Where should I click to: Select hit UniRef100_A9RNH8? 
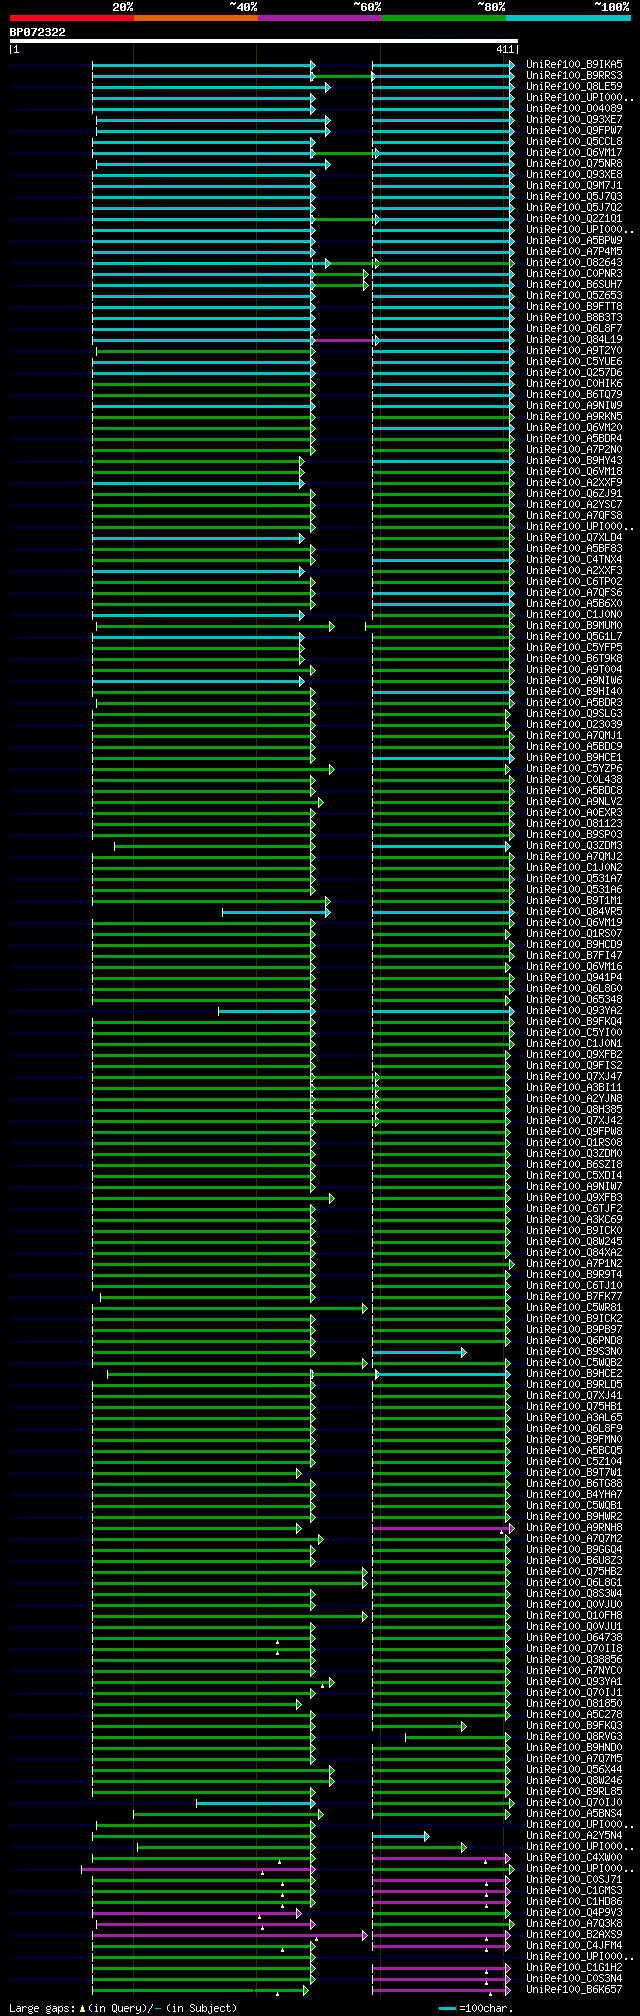[574, 1527]
